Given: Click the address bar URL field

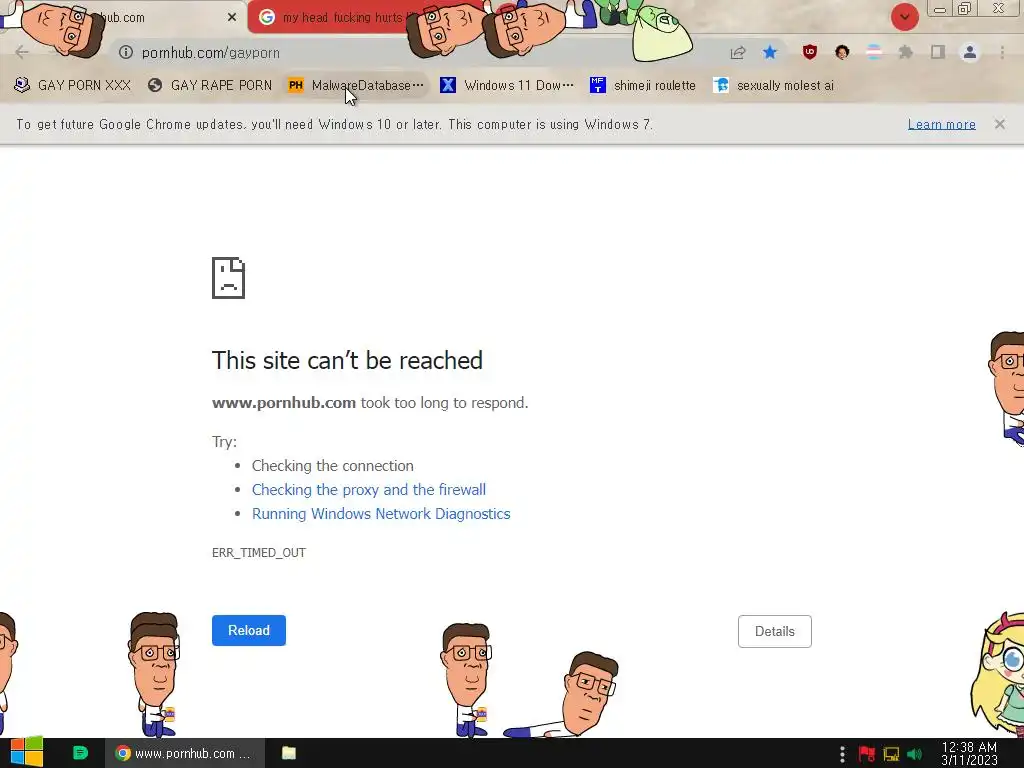Looking at the screenshot, I should pos(418,53).
